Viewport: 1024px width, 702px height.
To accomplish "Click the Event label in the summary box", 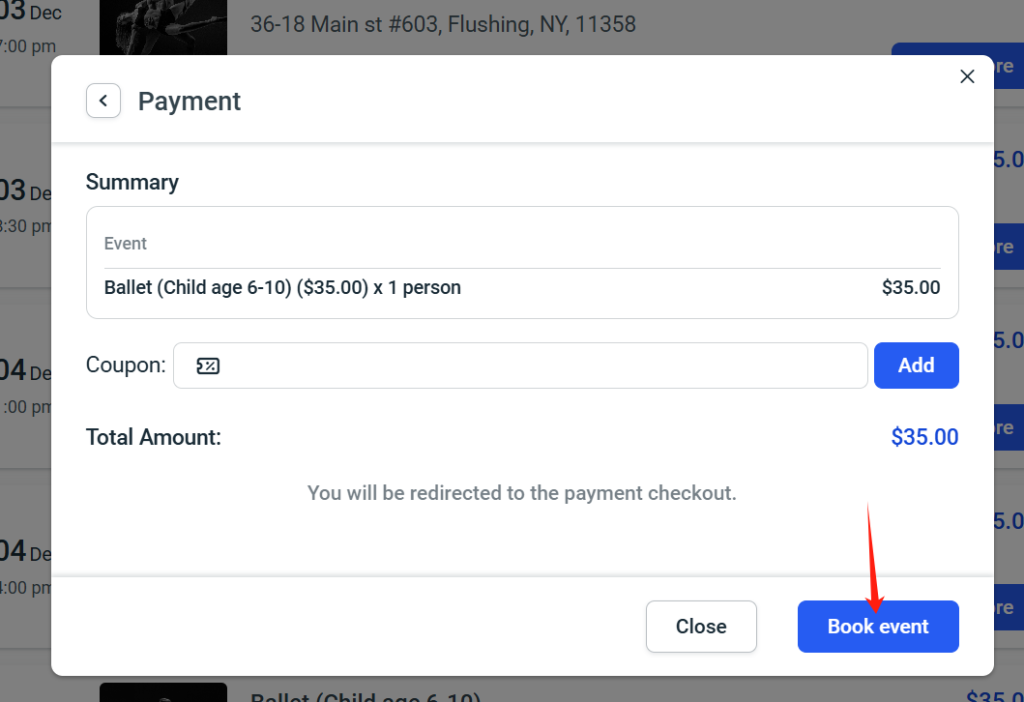I will [x=125, y=243].
